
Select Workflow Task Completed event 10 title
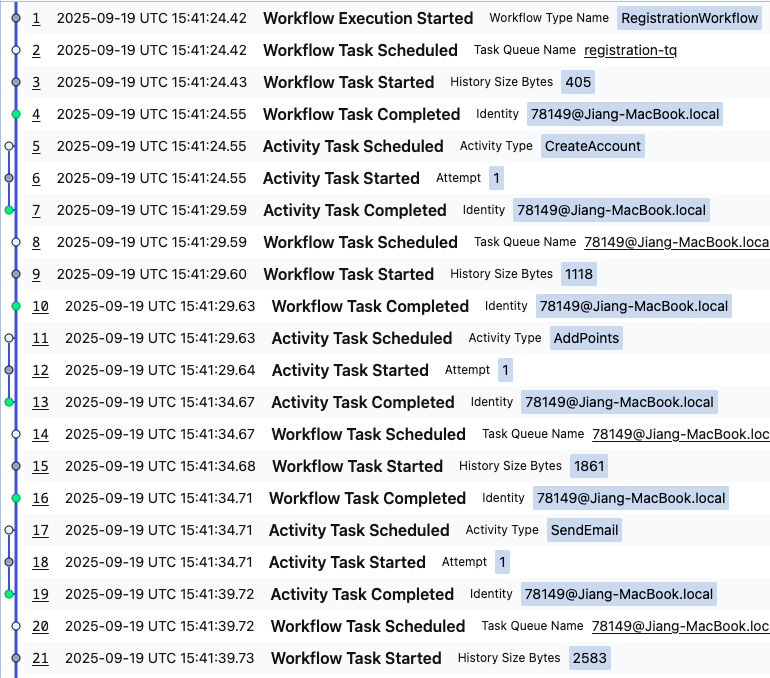pos(370,306)
